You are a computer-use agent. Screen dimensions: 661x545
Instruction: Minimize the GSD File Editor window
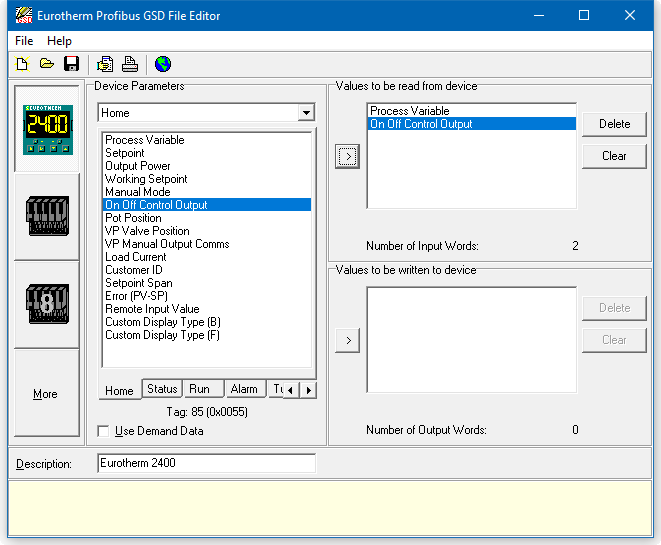tap(539, 16)
